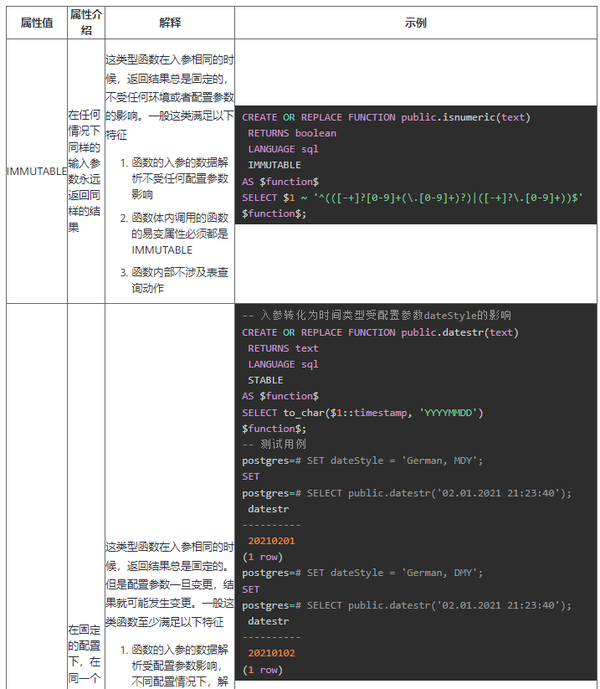
Task: Click the '-- 测试用例' comment line
Action: click(x=274, y=444)
